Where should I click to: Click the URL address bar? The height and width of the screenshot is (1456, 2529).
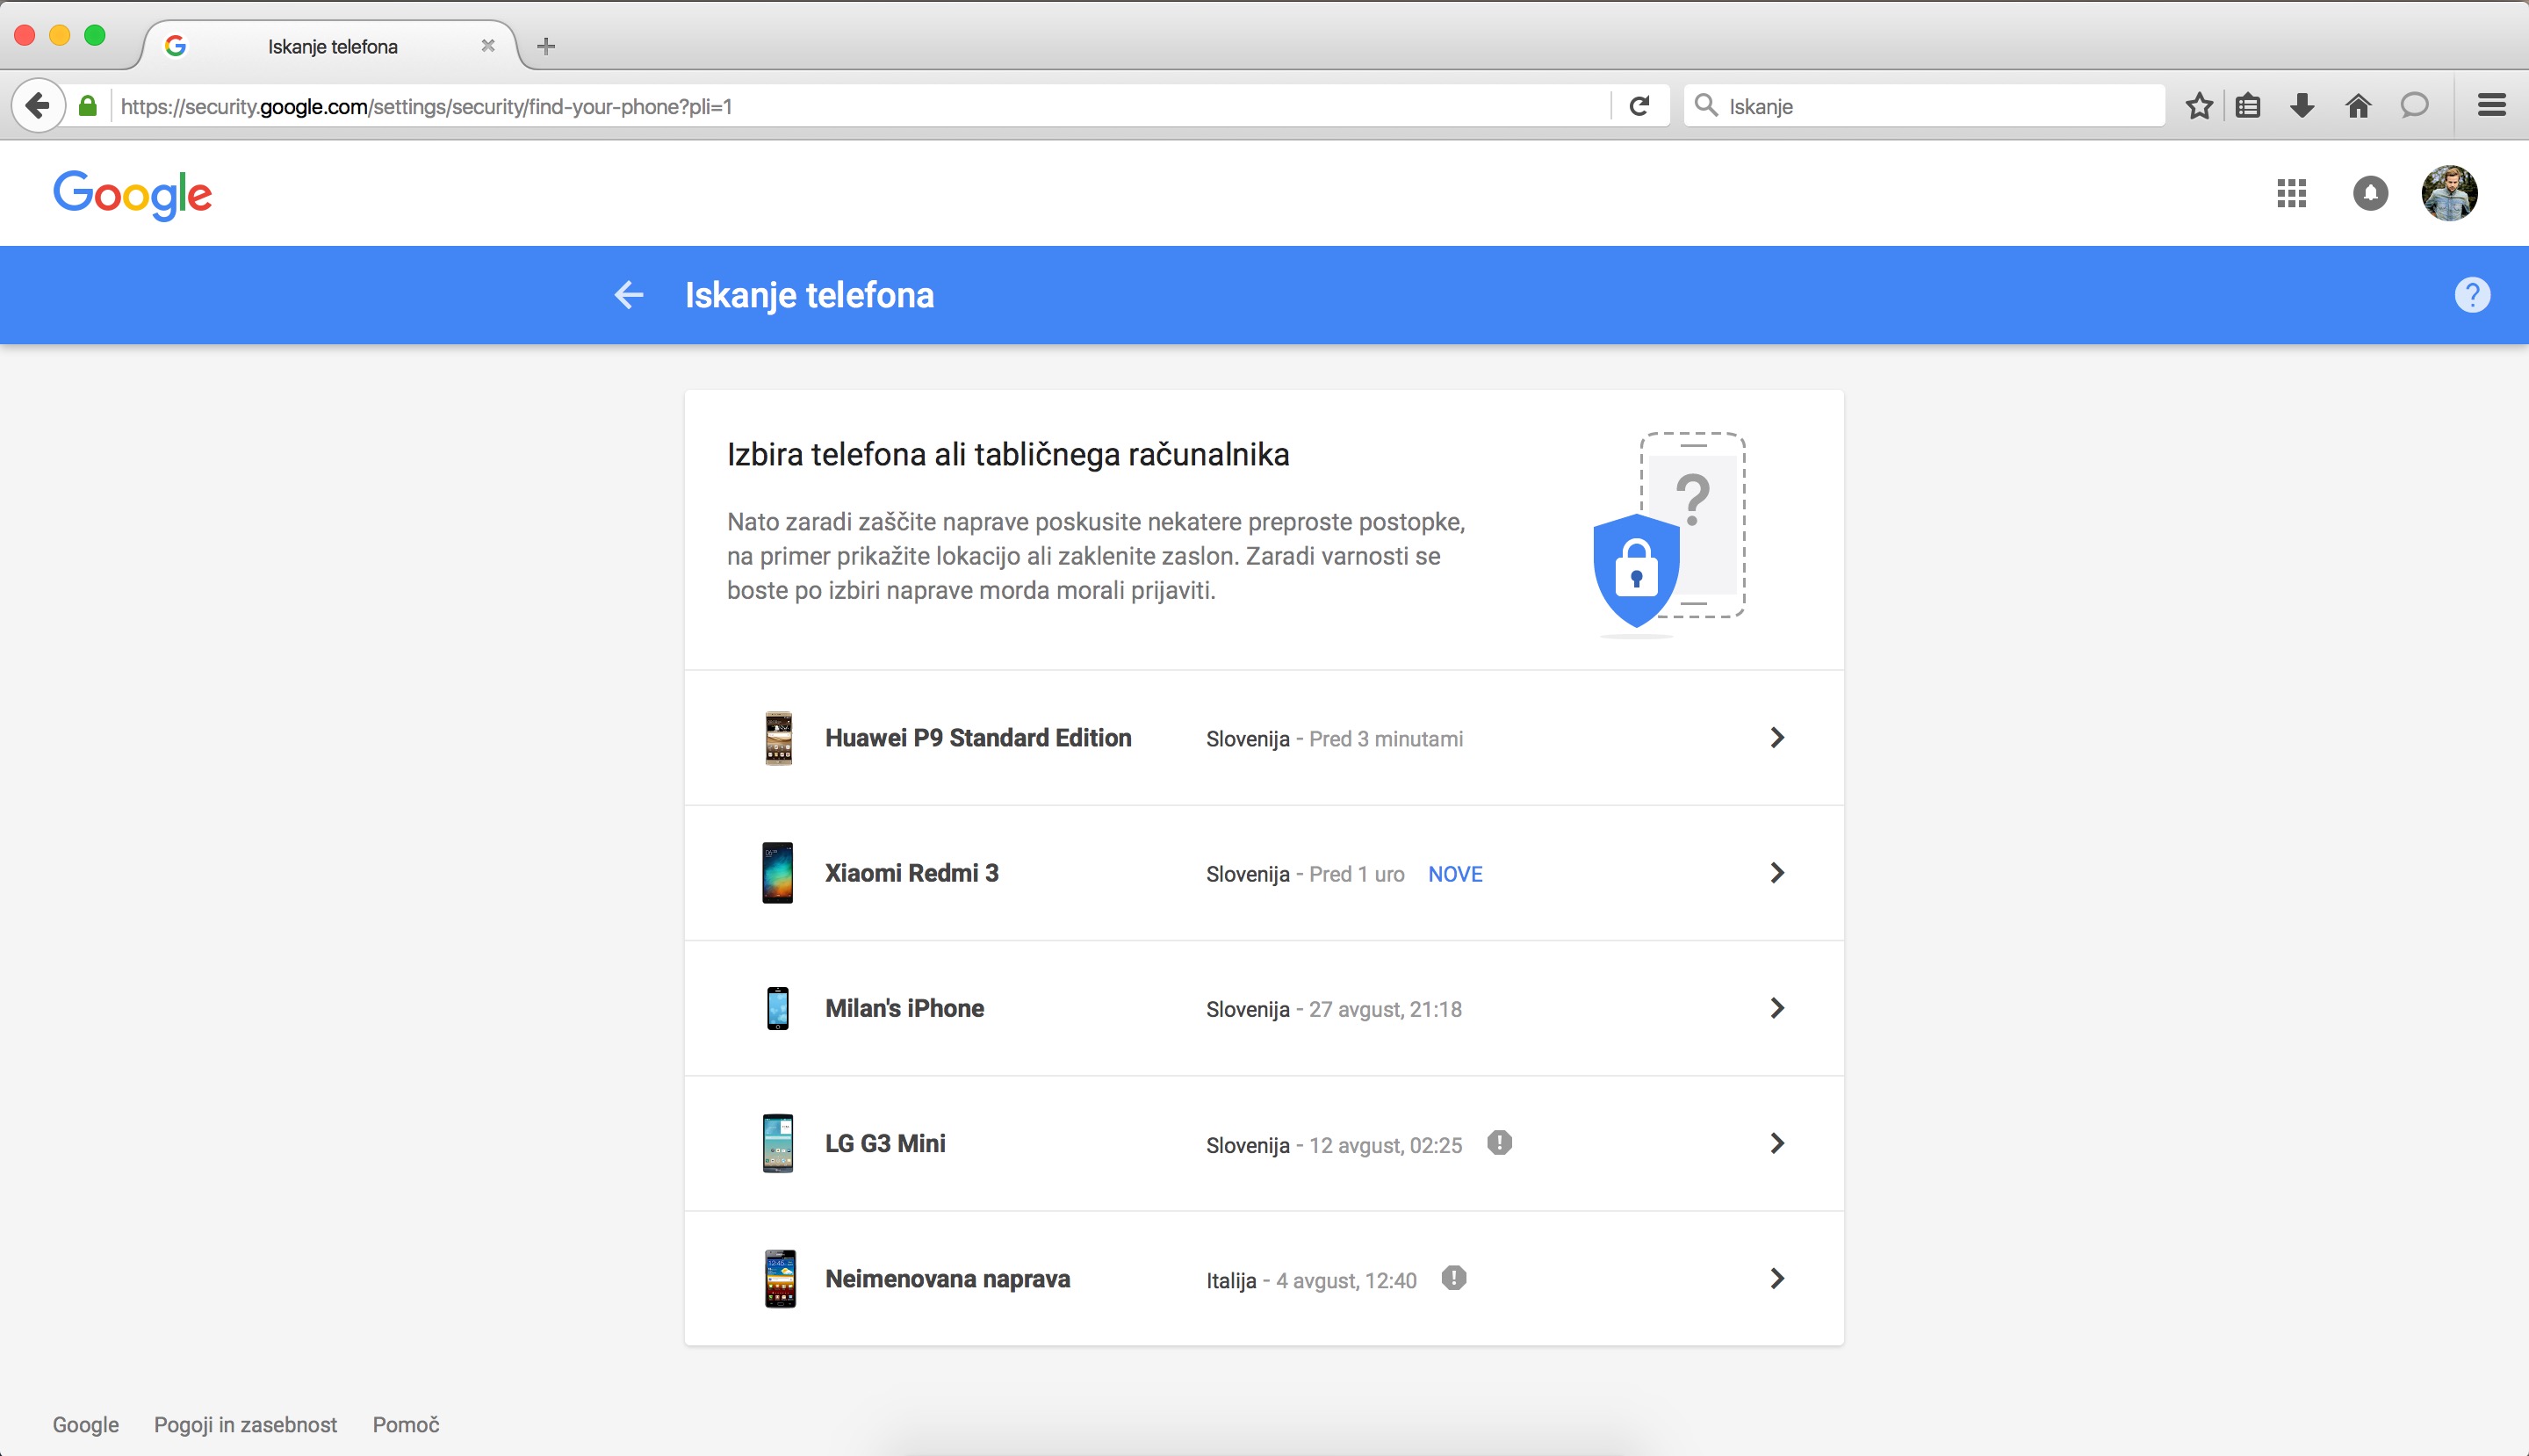point(860,106)
